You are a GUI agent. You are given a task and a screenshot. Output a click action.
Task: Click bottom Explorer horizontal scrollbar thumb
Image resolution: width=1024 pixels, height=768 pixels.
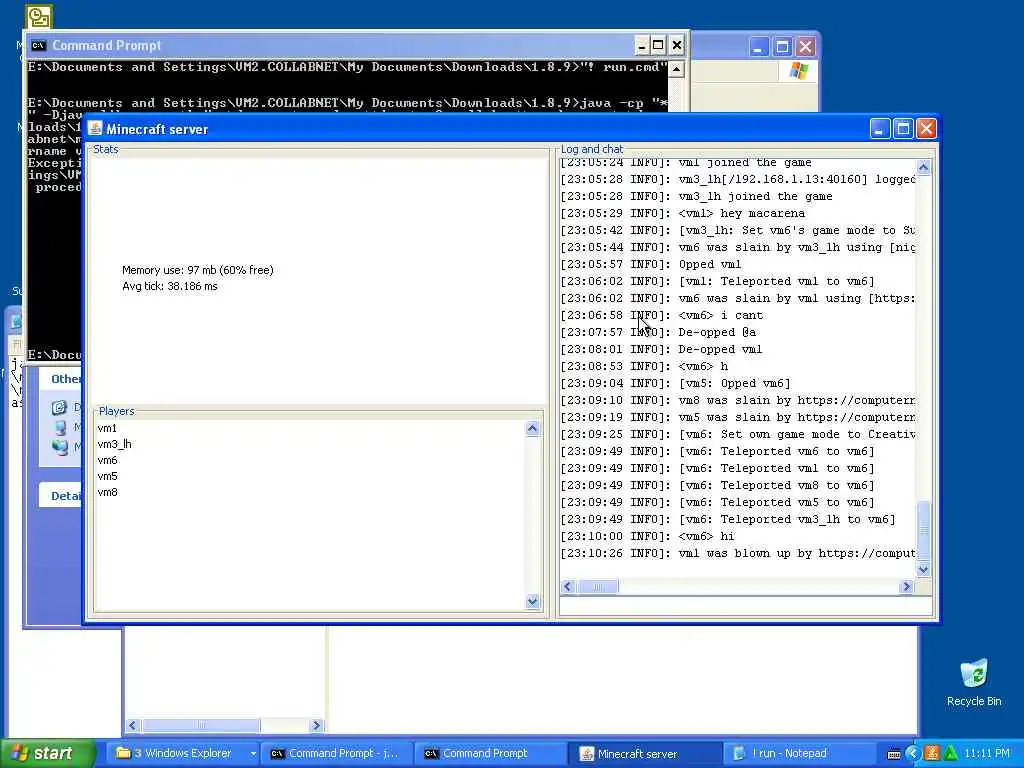pyautogui.click(x=201, y=725)
